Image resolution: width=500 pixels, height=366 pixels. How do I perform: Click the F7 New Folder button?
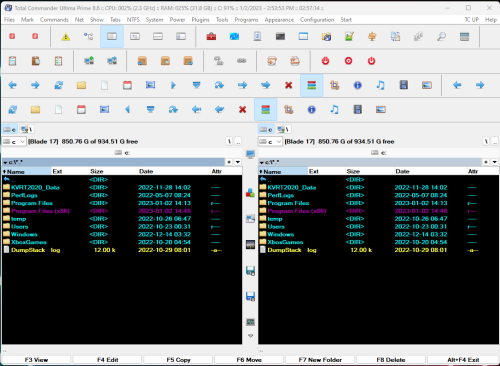(320, 360)
